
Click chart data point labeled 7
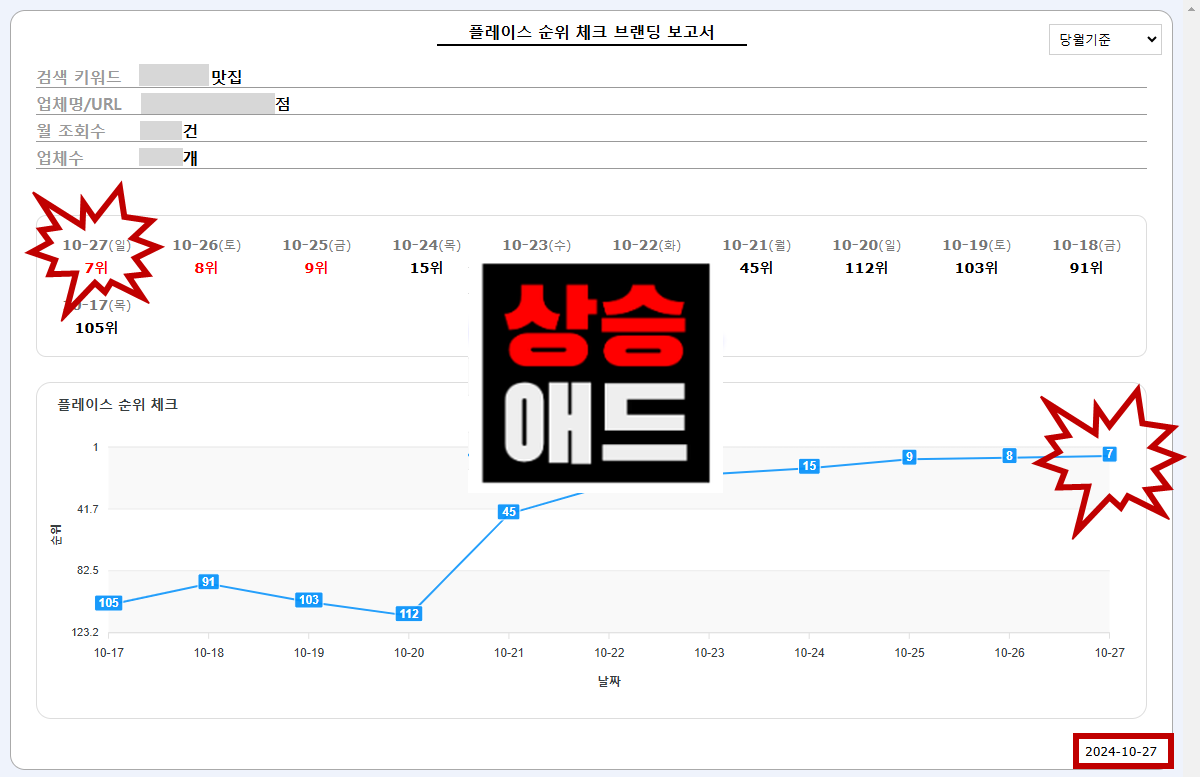(x=1109, y=454)
